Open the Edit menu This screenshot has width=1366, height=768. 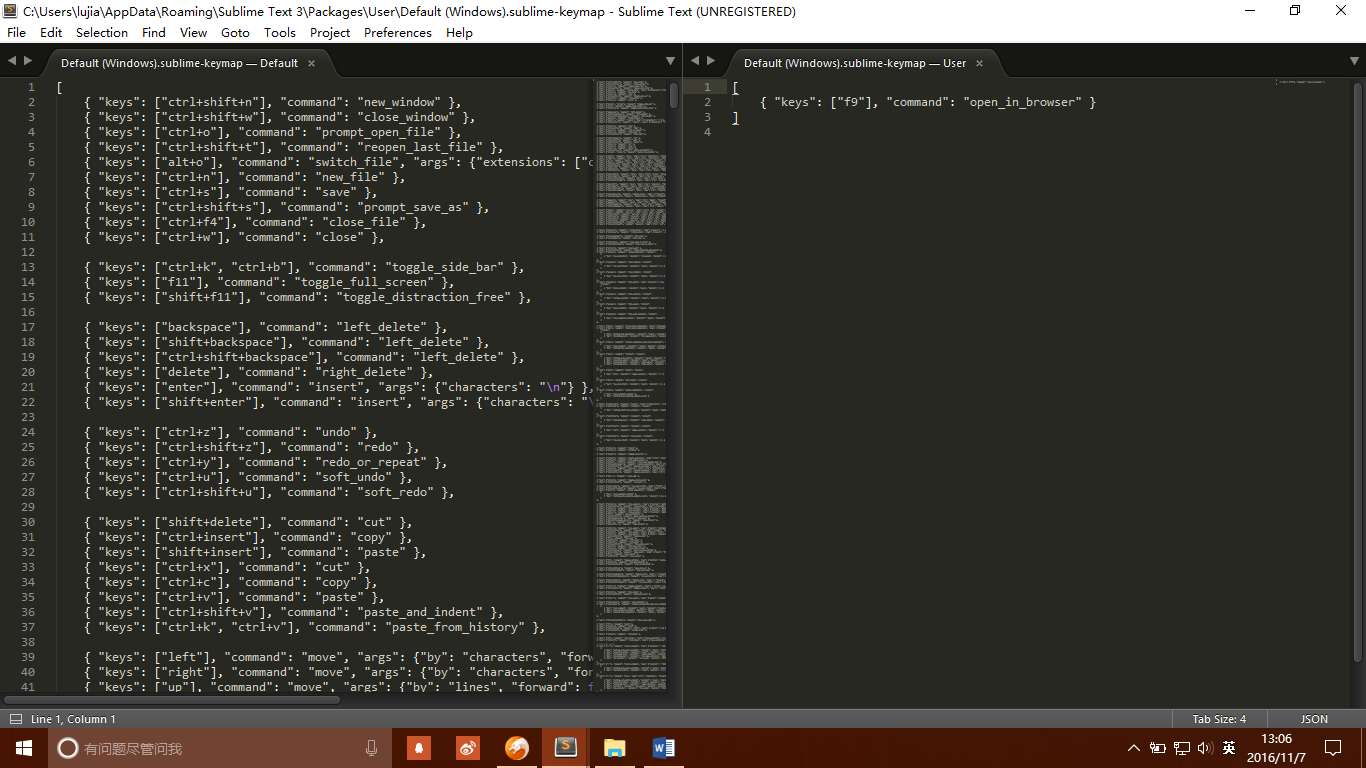click(51, 32)
